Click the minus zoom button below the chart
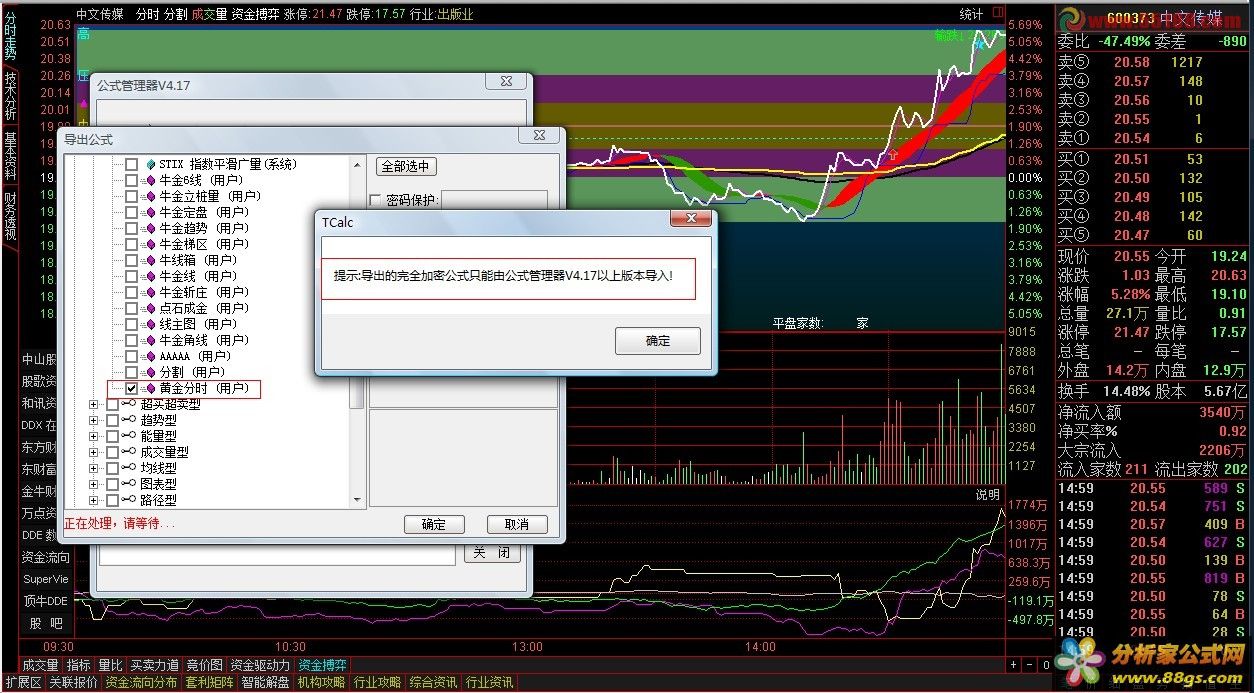Image resolution: width=1254 pixels, height=693 pixels. (1030, 665)
